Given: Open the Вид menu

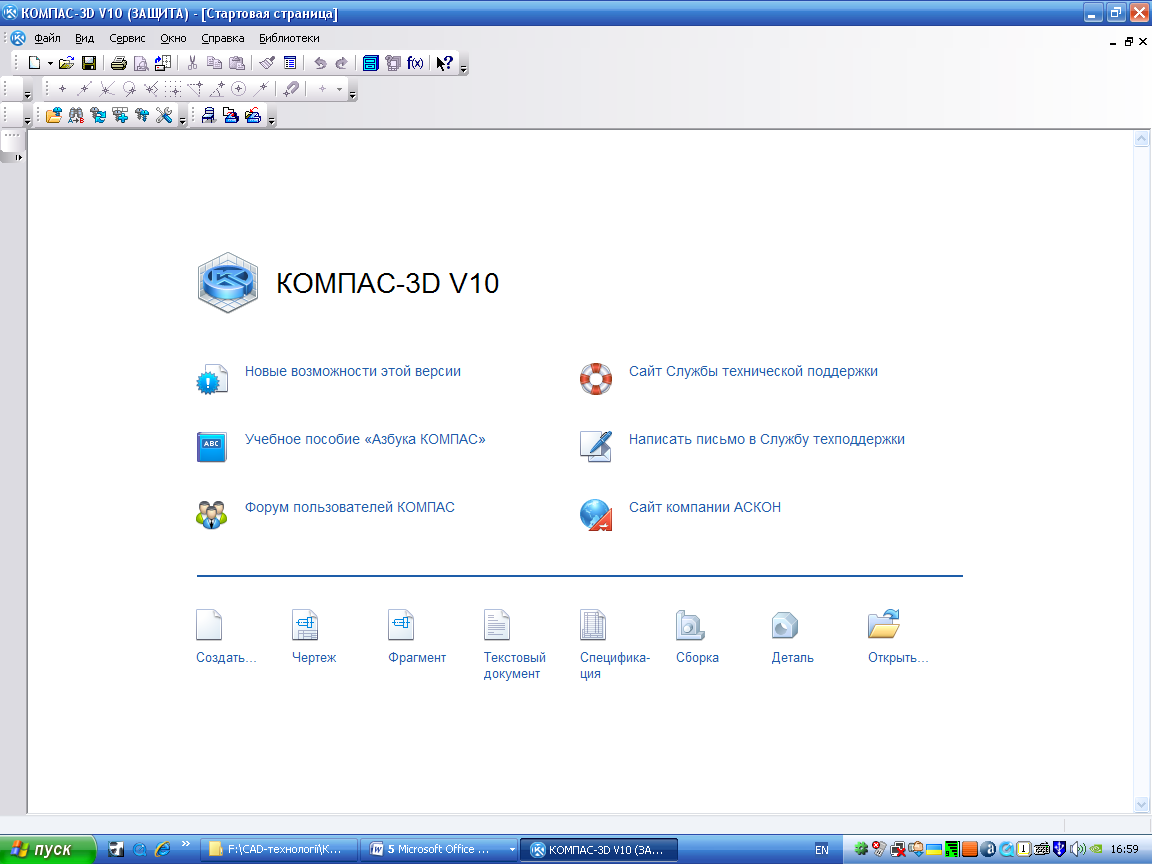Looking at the screenshot, I should (x=84, y=38).
